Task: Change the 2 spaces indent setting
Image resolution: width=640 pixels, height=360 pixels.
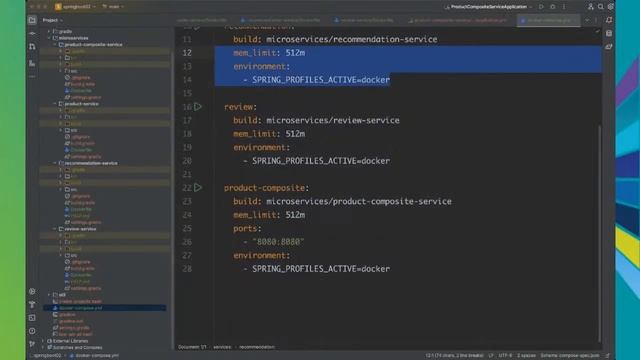Action: pos(526,356)
